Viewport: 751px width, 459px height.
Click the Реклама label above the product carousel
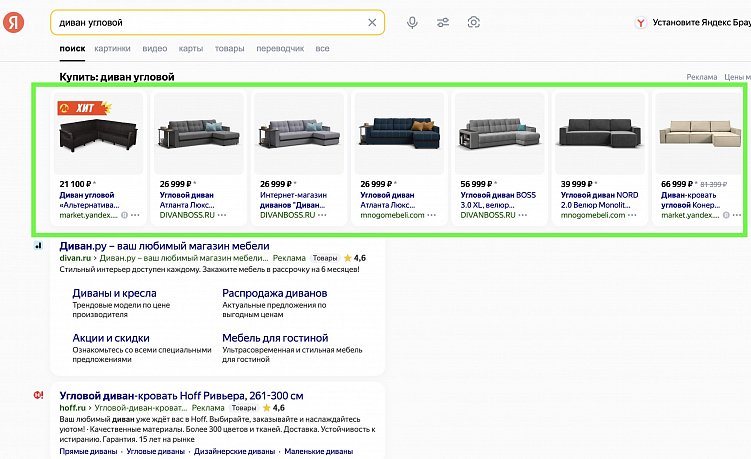click(x=702, y=77)
